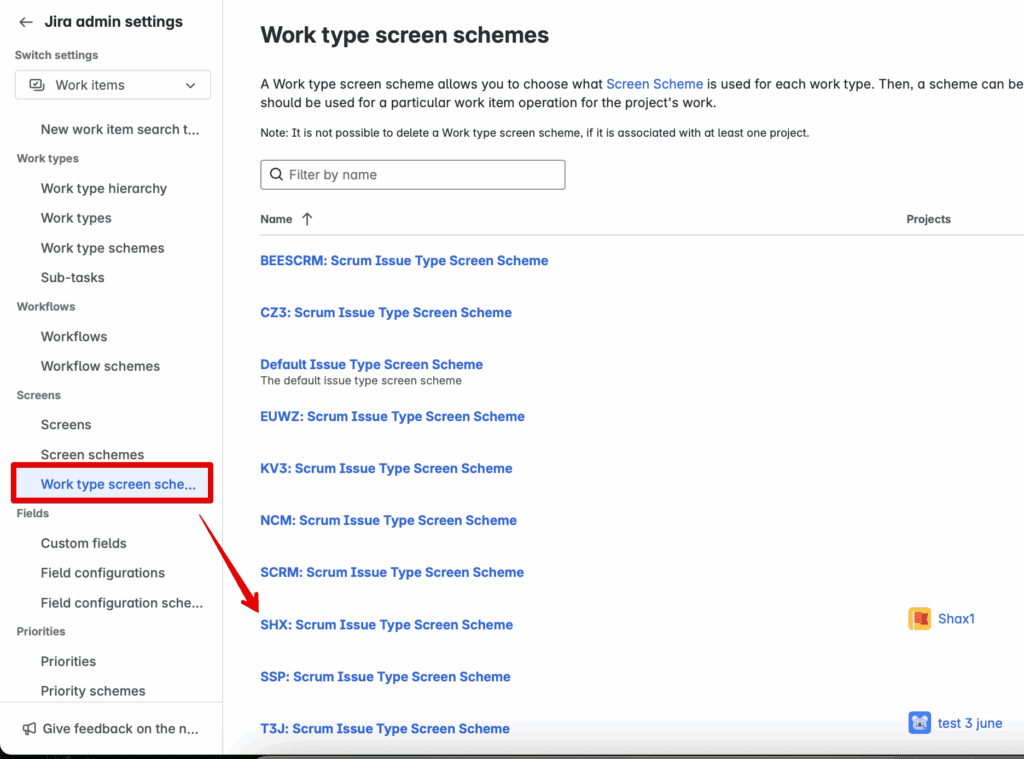Open Work type hierarchy in sidebar
This screenshot has width=1024, height=759.
point(103,188)
